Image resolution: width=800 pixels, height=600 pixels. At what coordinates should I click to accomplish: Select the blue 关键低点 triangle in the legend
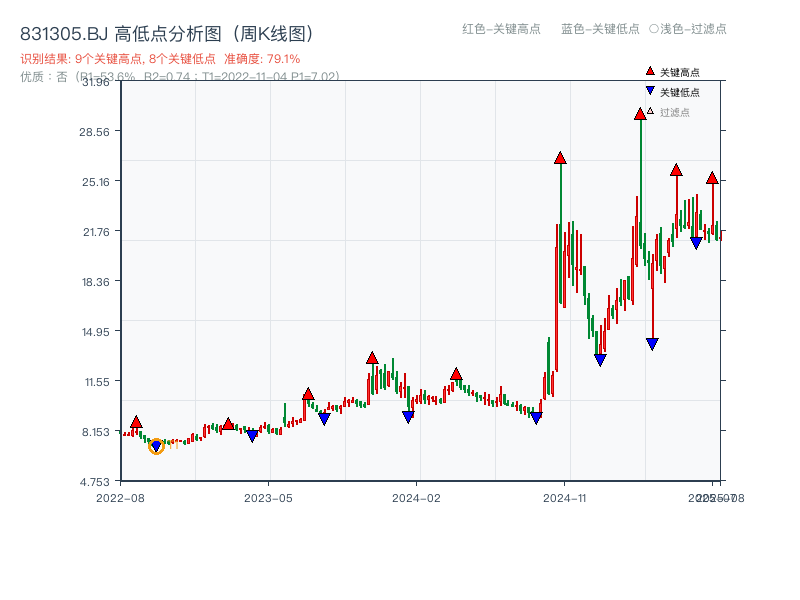coord(650,91)
